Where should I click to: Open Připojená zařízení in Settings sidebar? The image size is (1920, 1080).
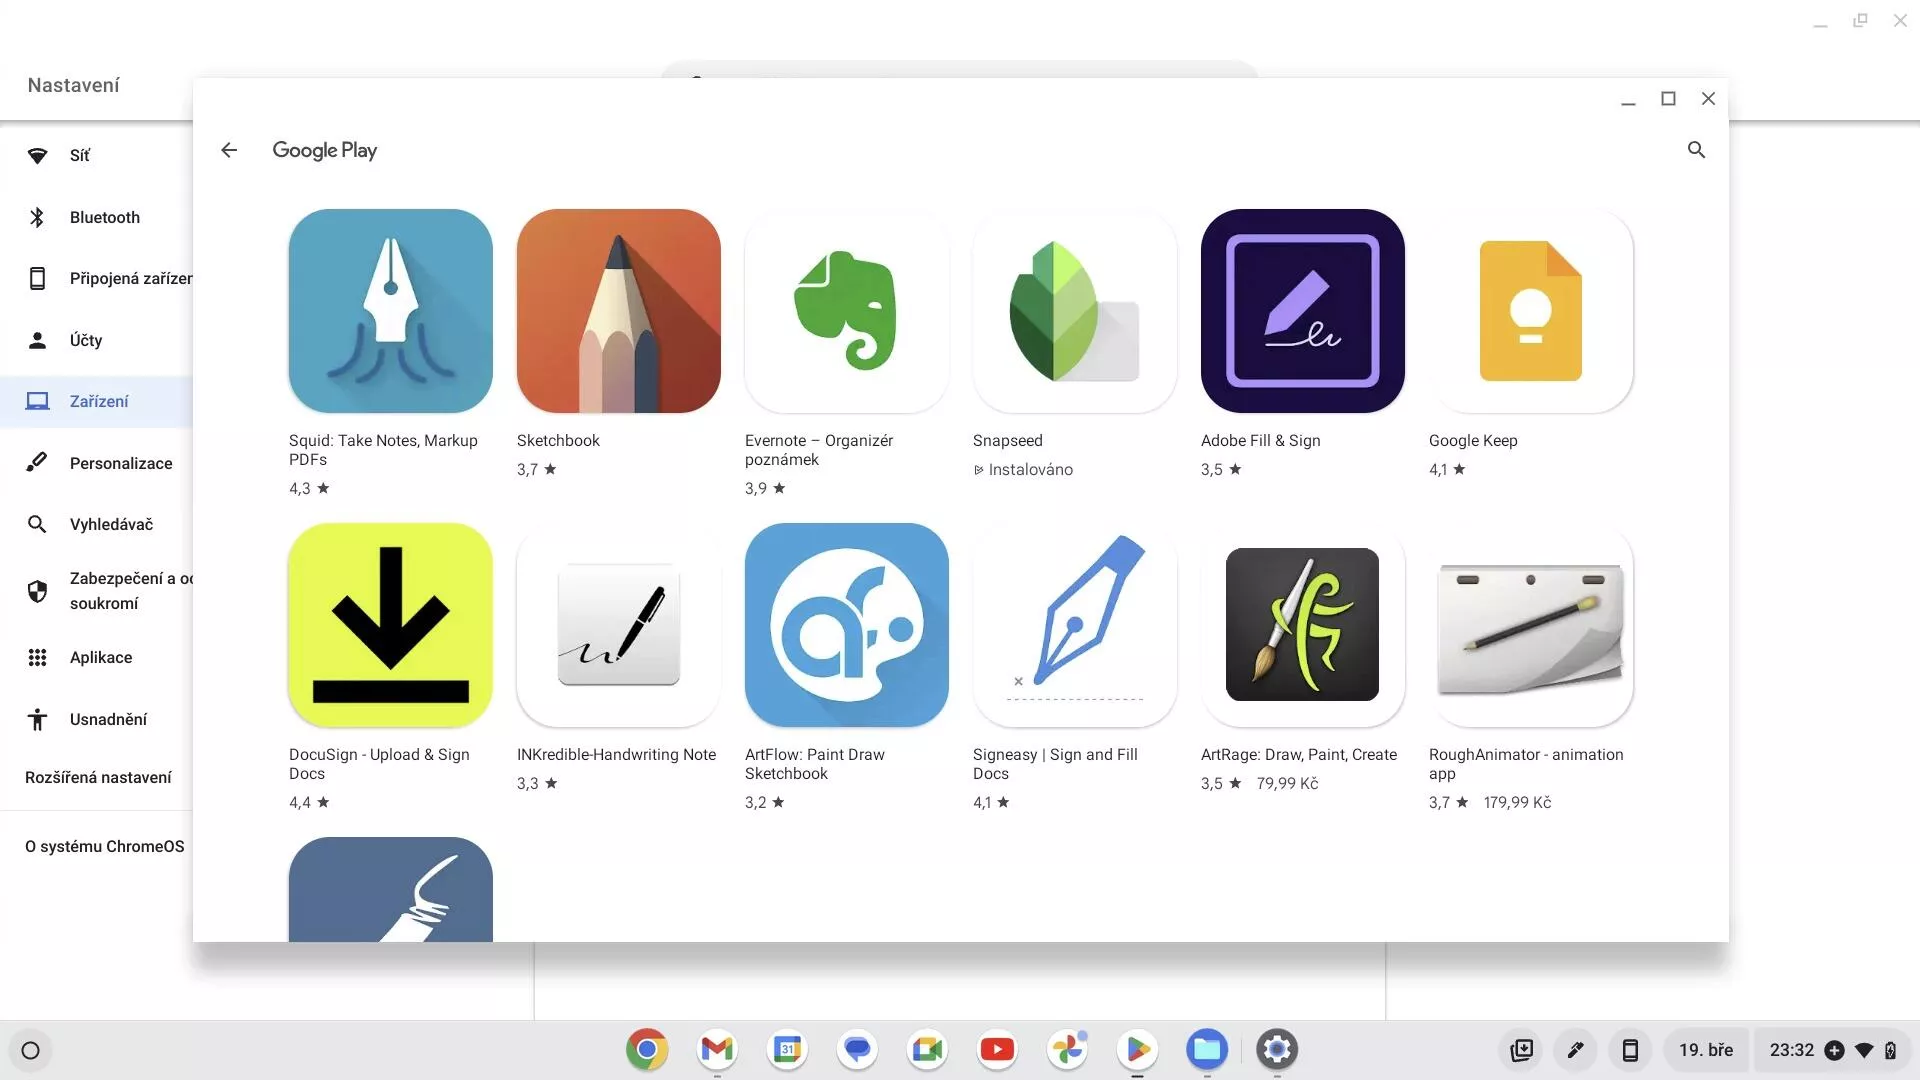click(97, 279)
